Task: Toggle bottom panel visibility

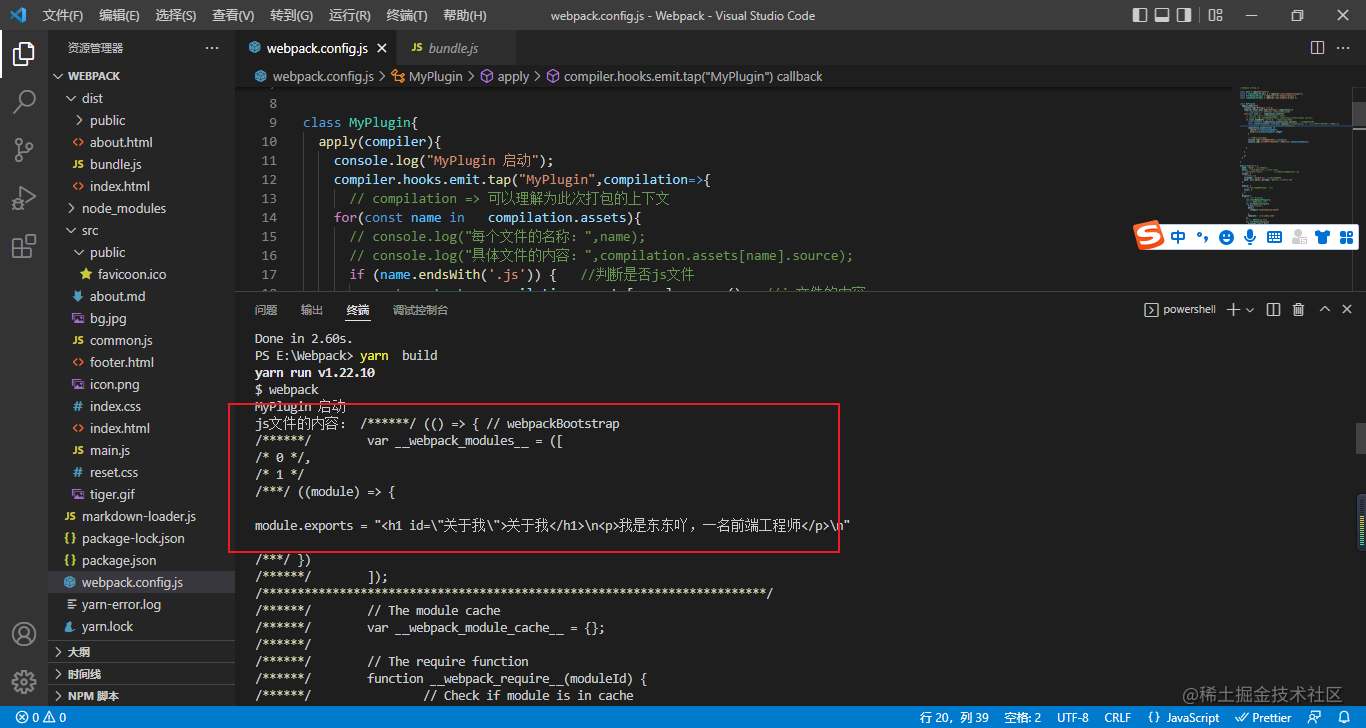Action: (1162, 15)
